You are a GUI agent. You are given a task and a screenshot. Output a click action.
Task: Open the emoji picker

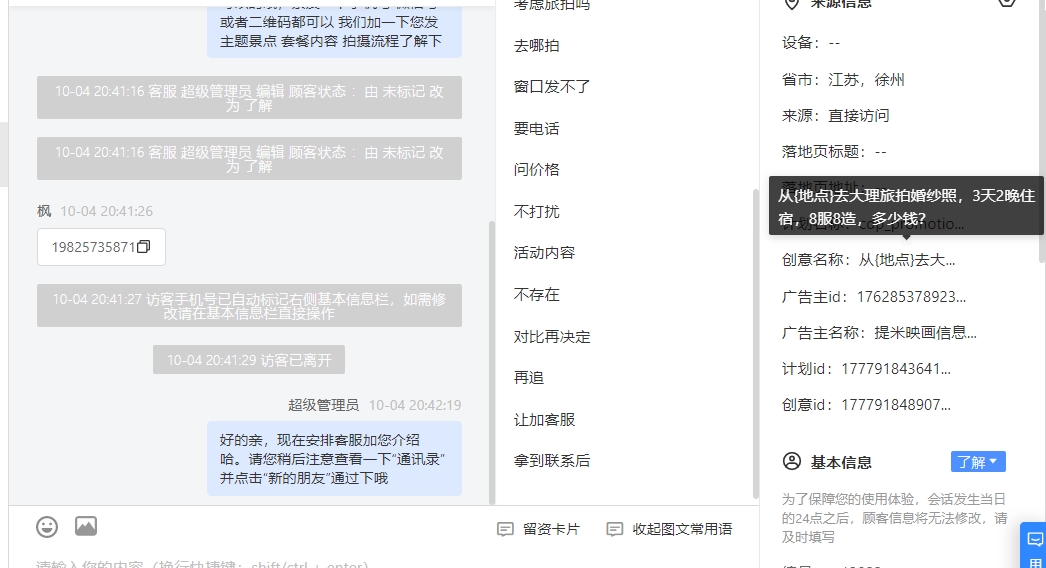[47, 527]
